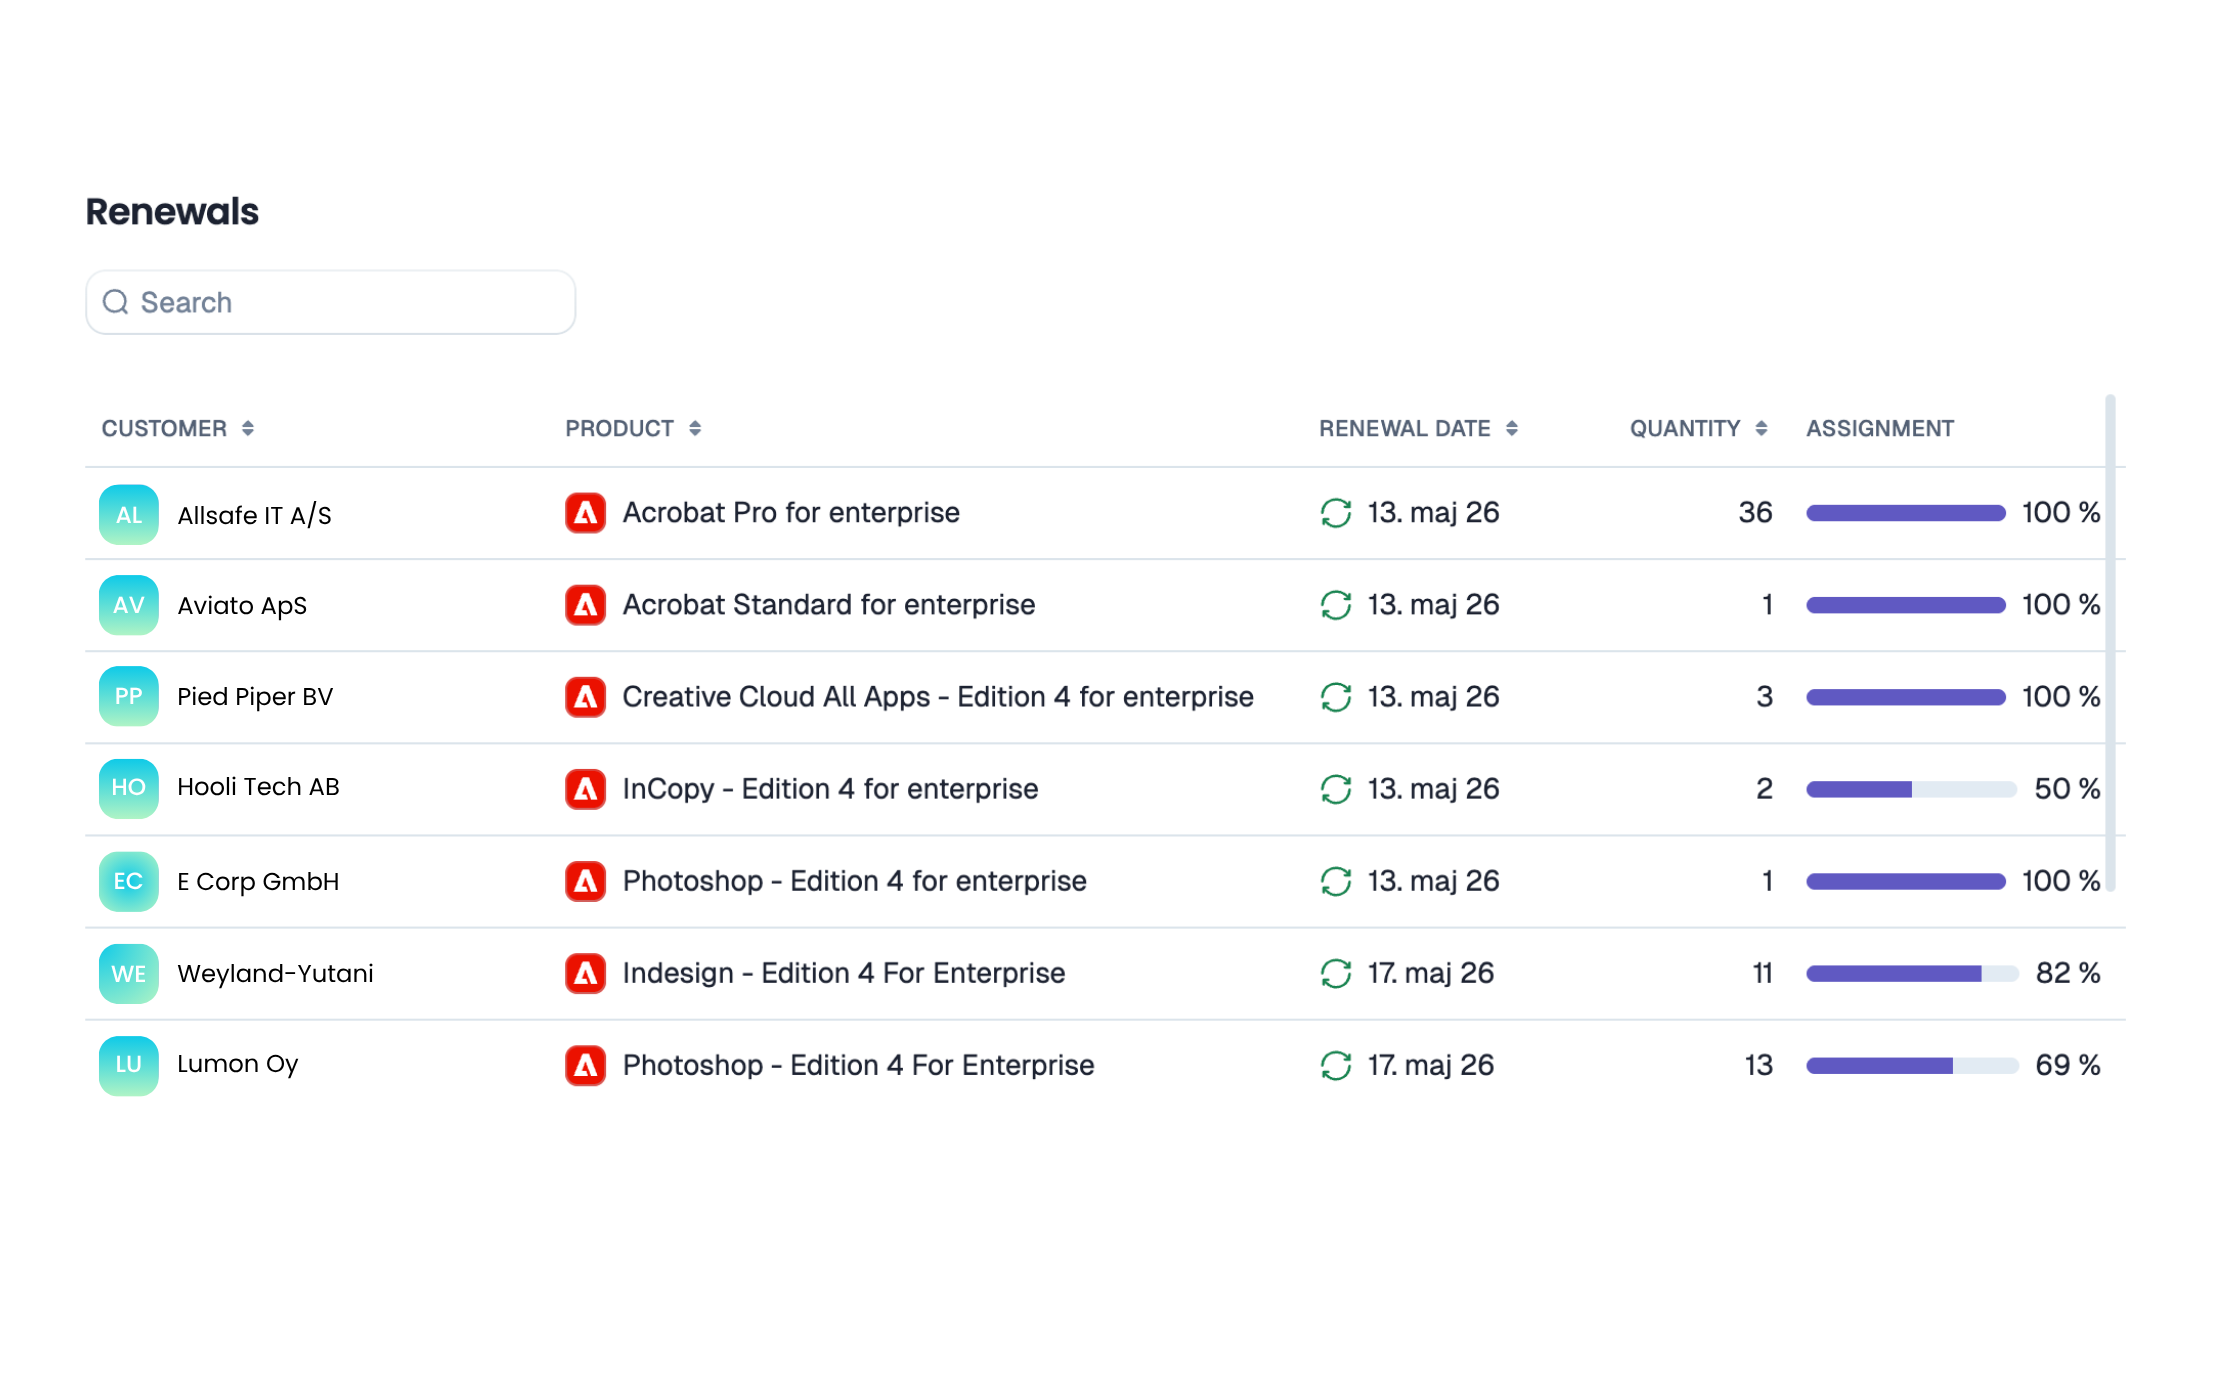
Task: Click auto-renew icon in E Corp GmbH row
Action: coord(1336,881)
